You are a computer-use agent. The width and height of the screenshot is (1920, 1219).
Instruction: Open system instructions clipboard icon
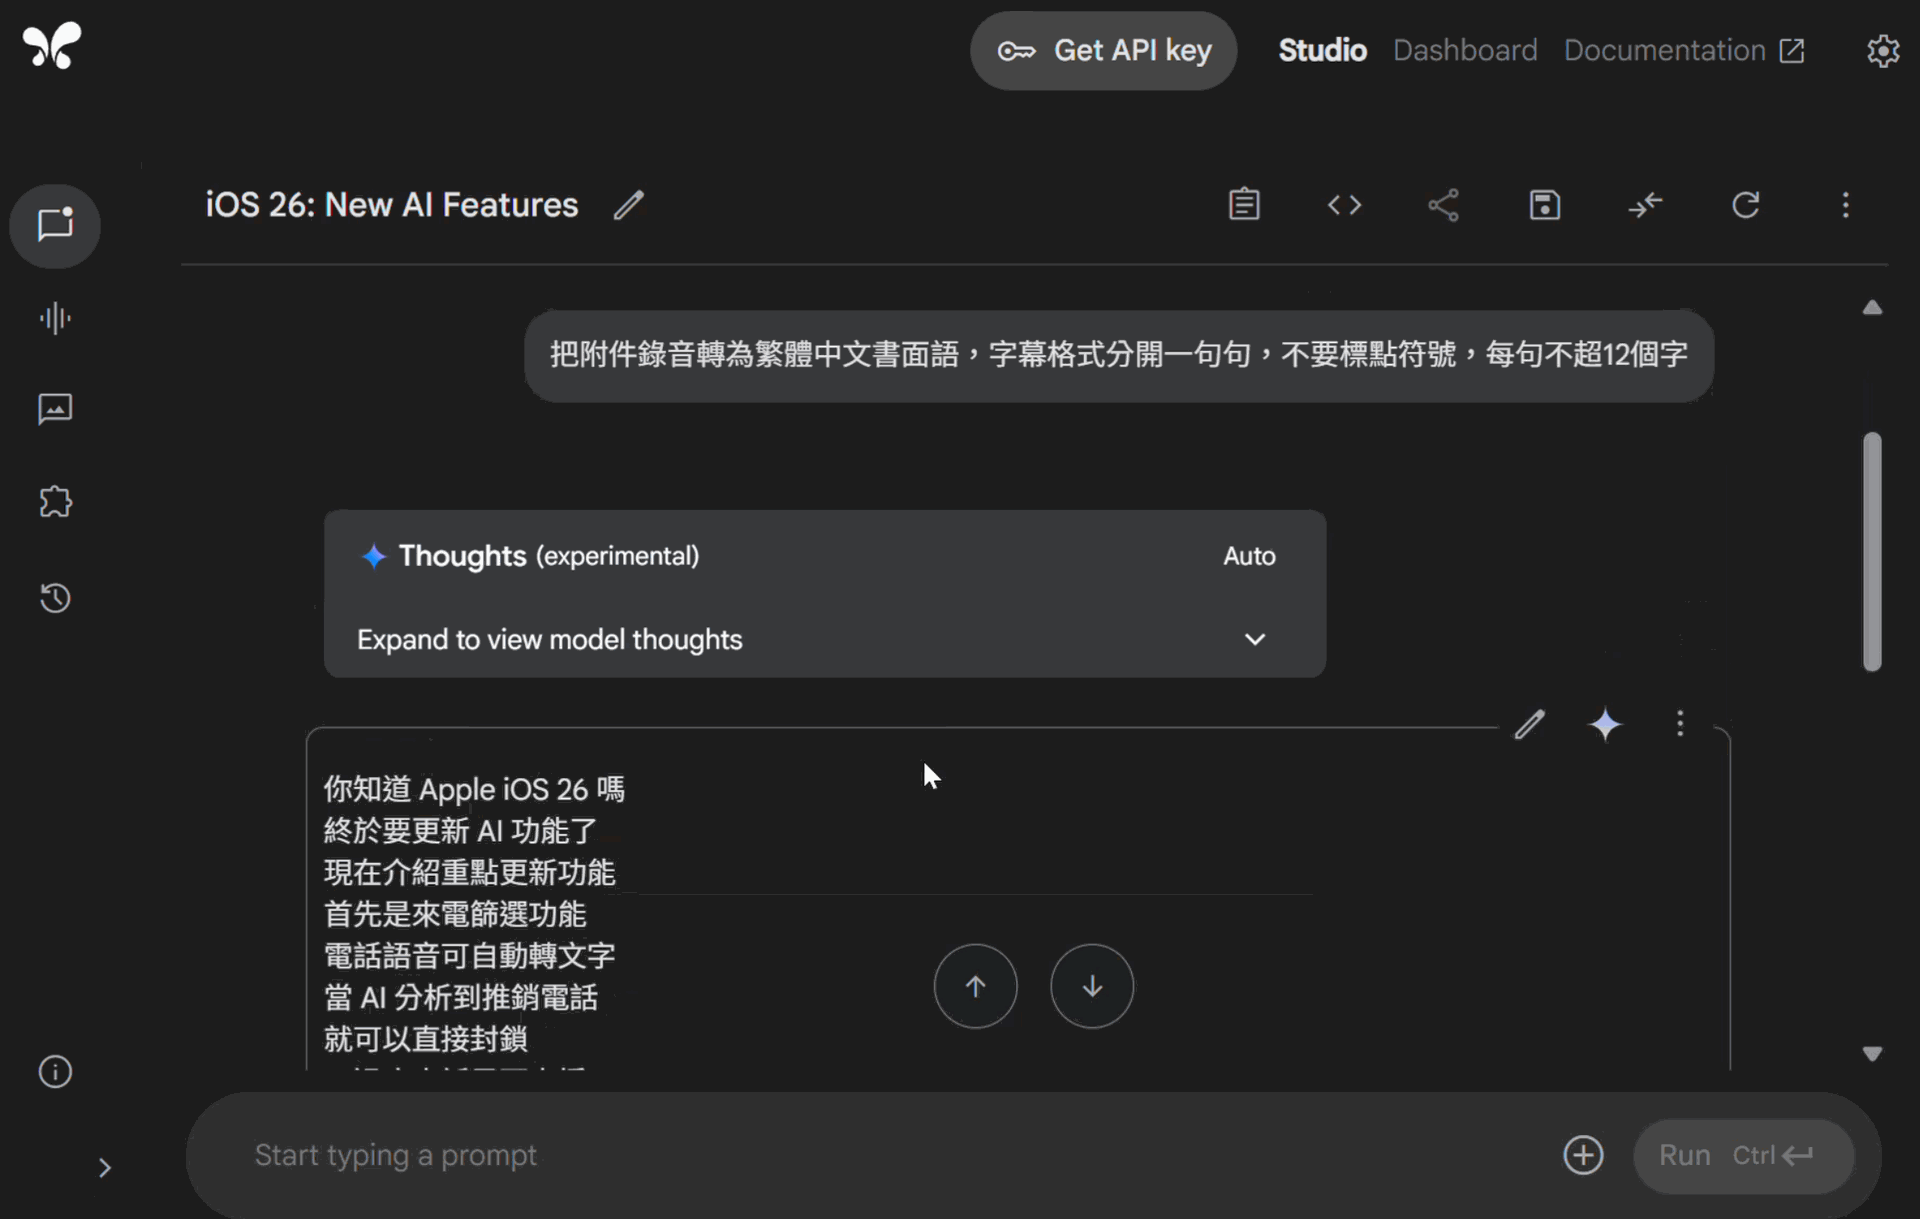(1244, 205)
